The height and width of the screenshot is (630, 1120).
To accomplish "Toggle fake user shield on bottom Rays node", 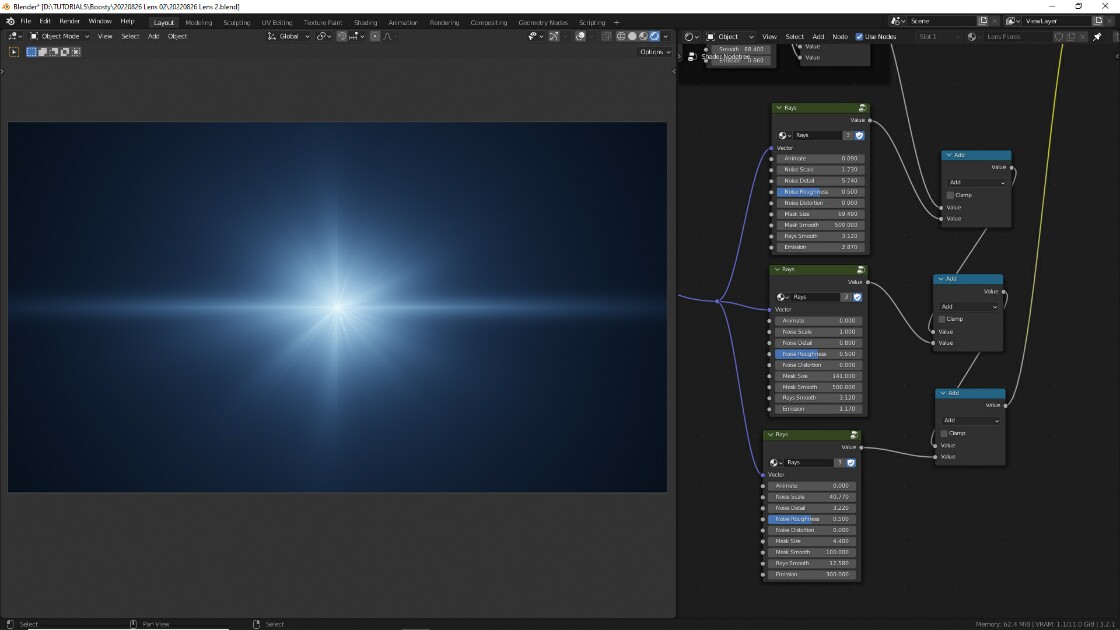I will (x=851, y=463).
